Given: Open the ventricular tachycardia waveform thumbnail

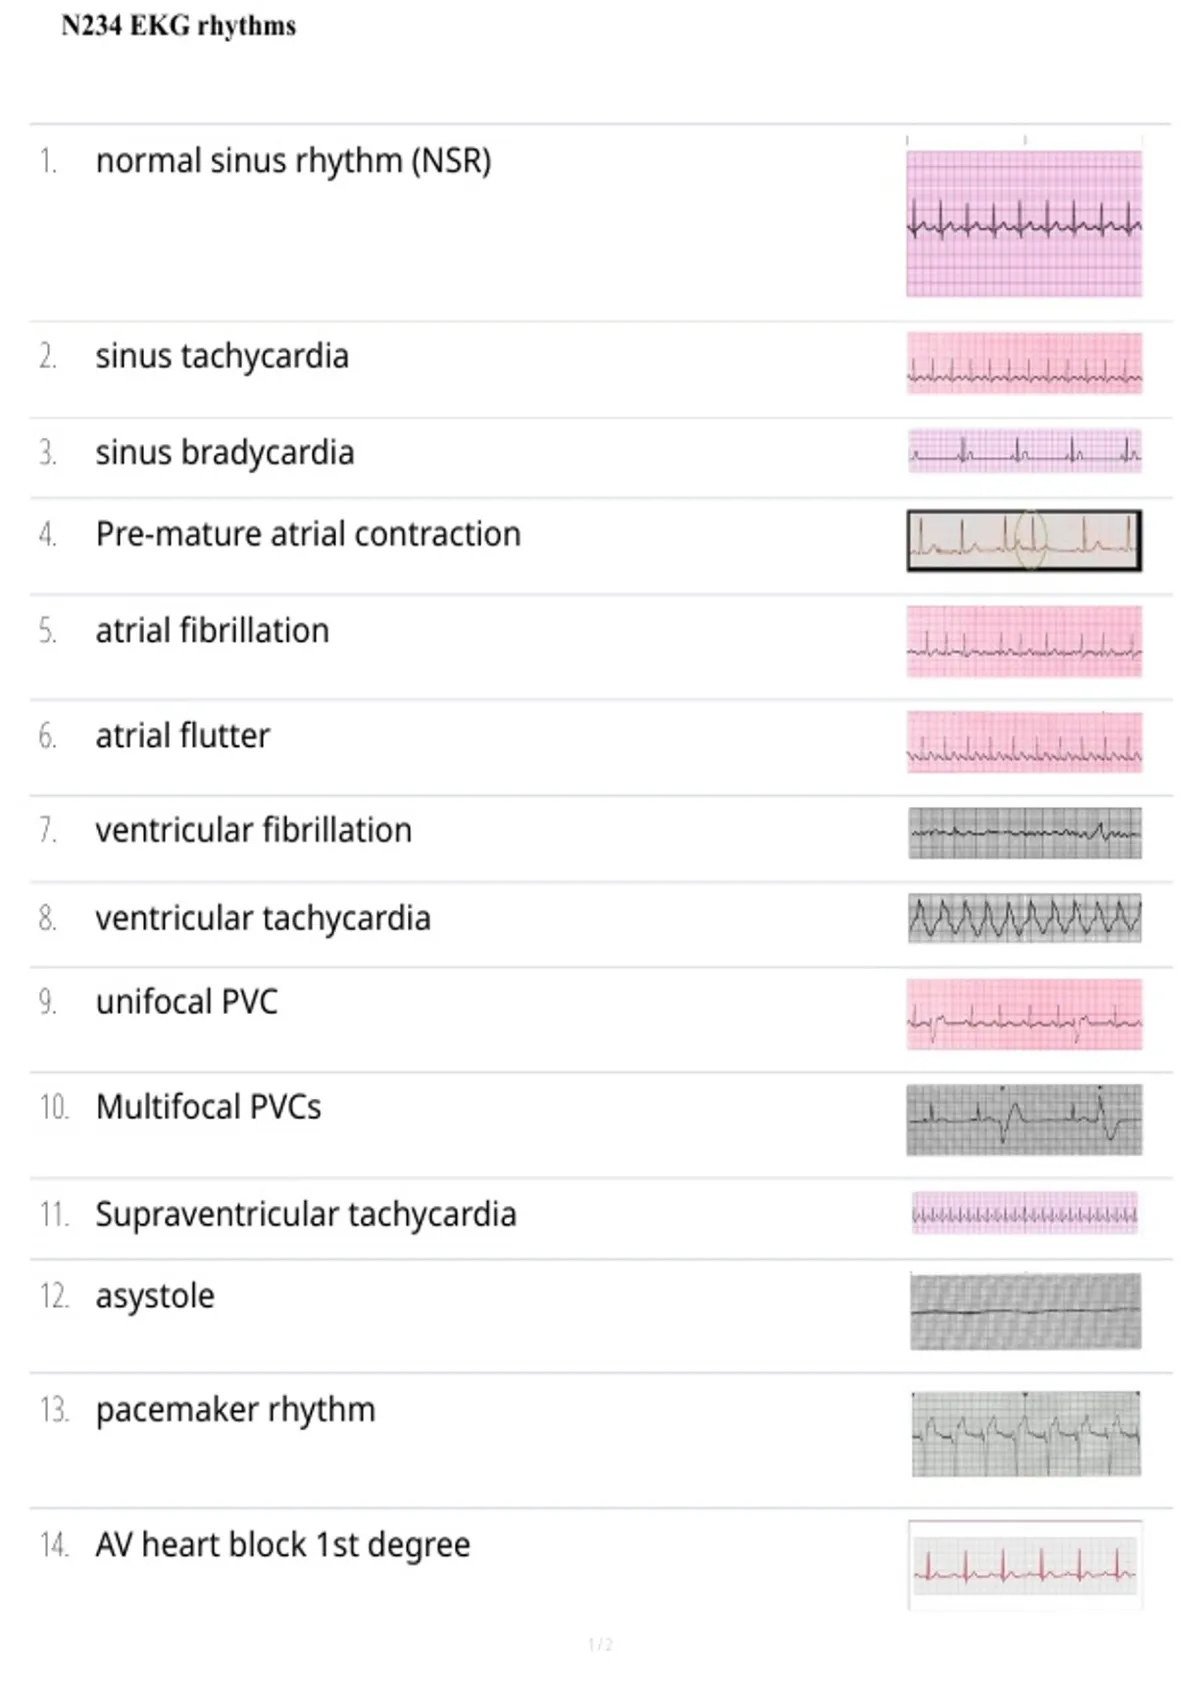Looking at the screenshot, I should tap(1024, 918).
